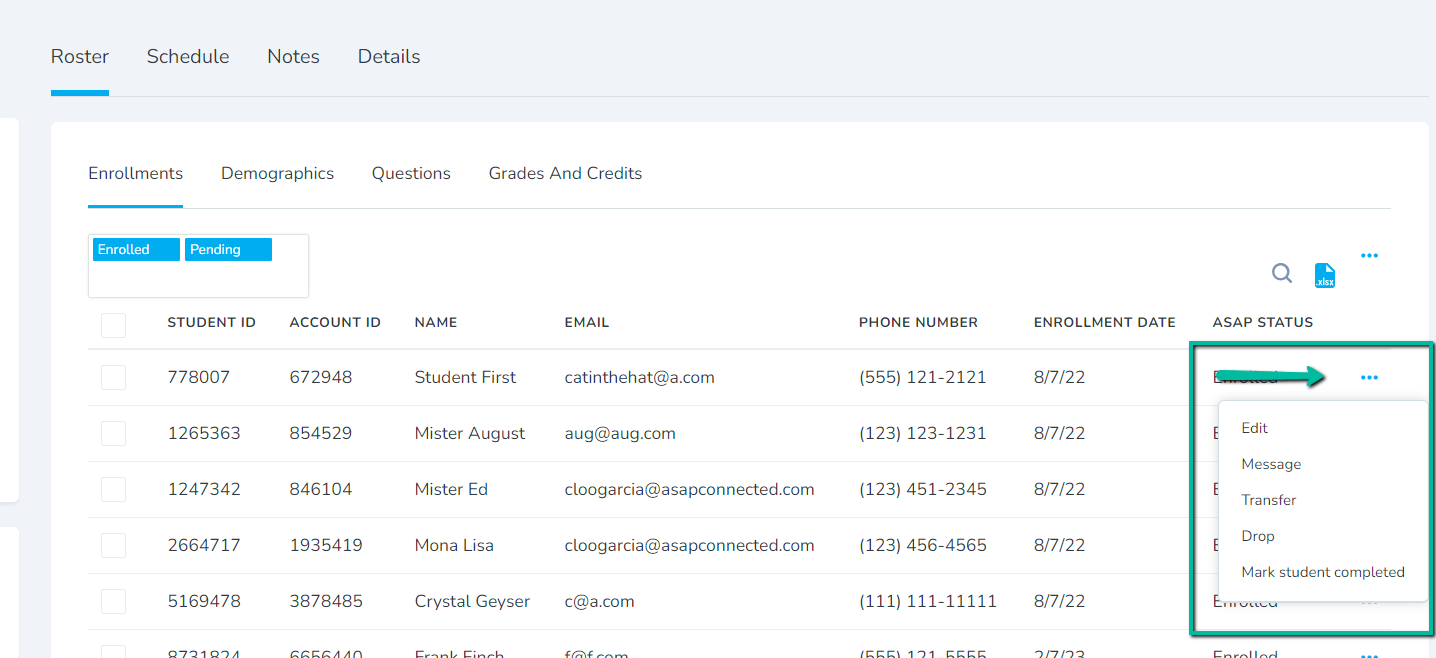The height and width of the screenshot is (658, 1436).
Task: Click the name Mister August
Action: click(470, 433)
